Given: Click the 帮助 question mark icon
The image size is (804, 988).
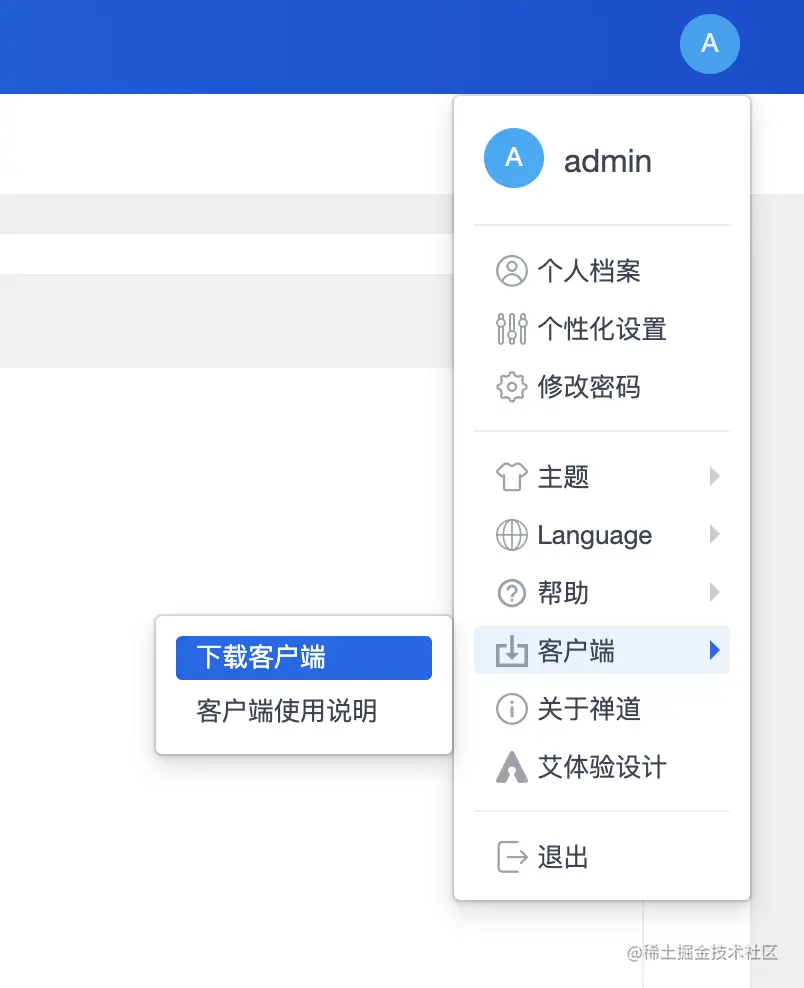Looking at the screenshot, I should click(512, 593).
